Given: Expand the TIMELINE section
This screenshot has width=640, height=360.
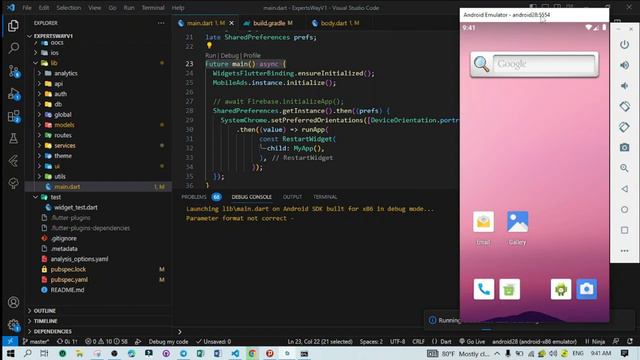Looking at the screenshot, I should coord(45,321).
